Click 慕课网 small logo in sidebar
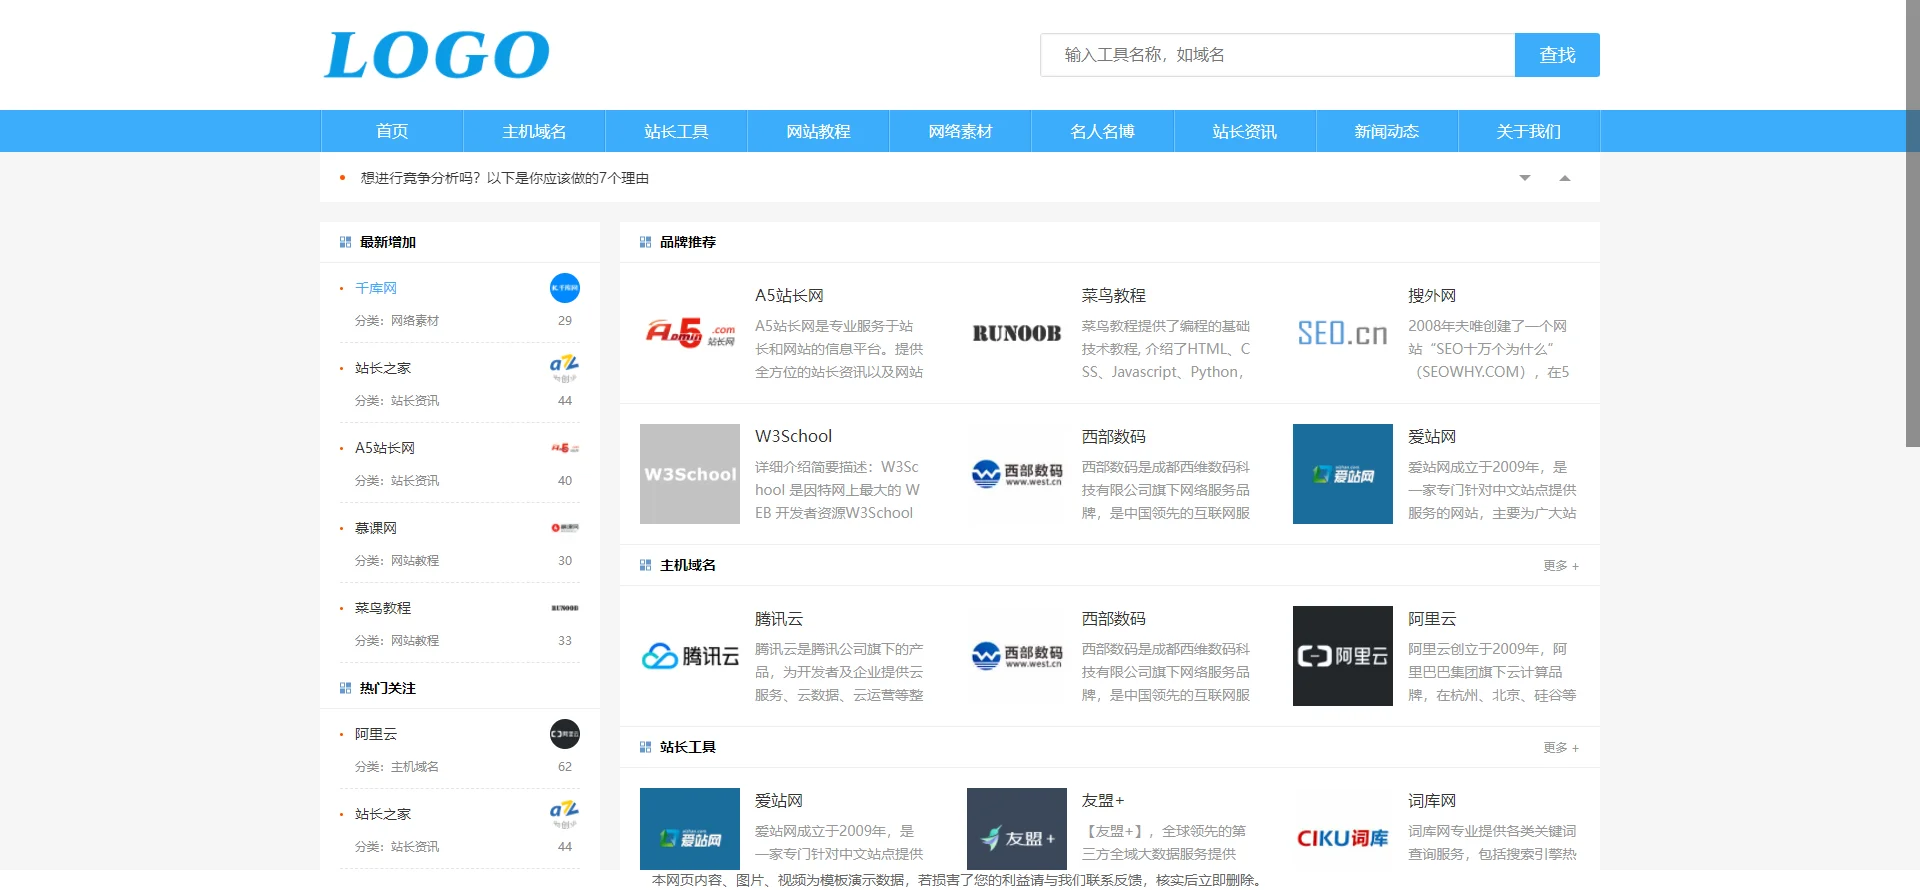 (565, 528)
